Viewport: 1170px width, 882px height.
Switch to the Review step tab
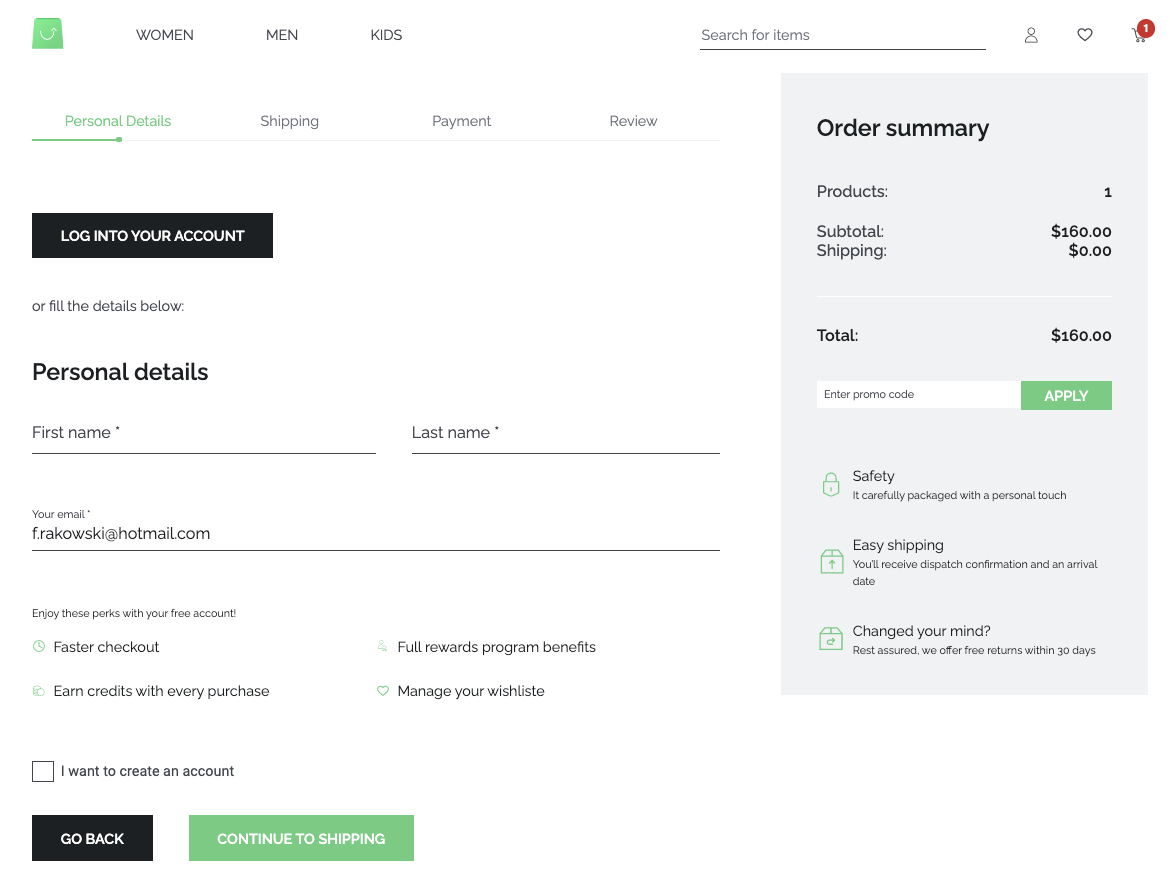pos(633,121)
